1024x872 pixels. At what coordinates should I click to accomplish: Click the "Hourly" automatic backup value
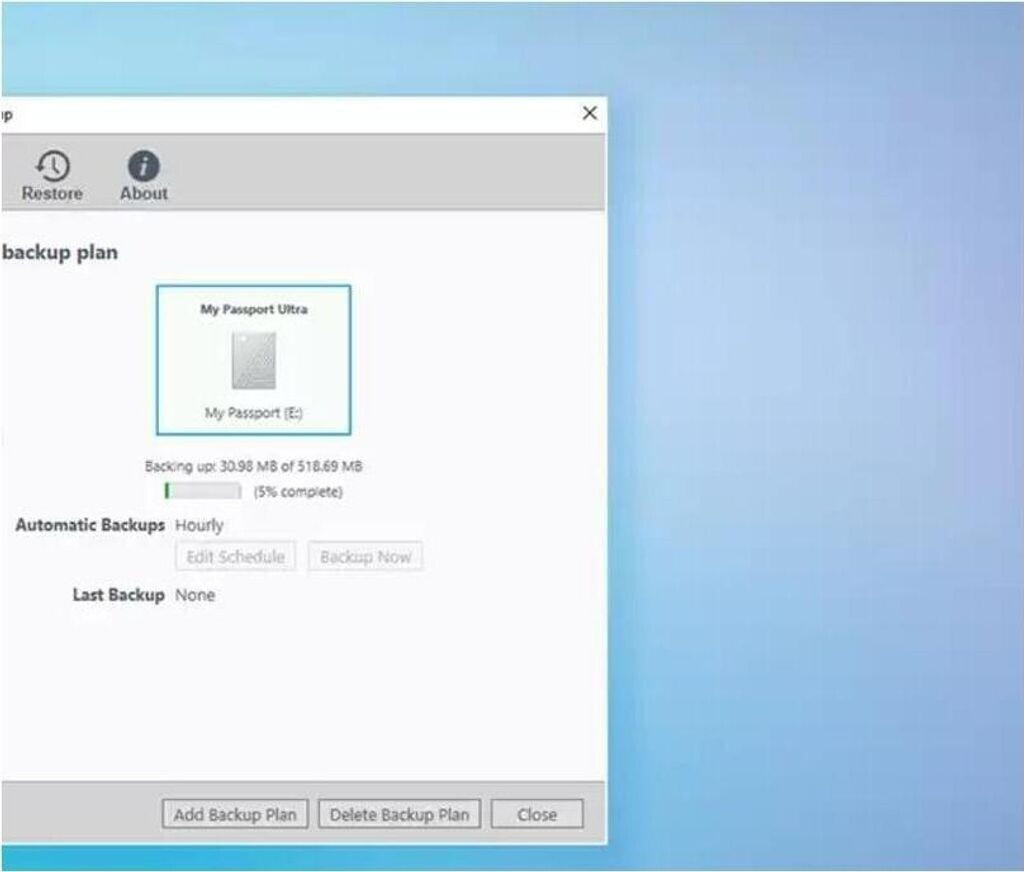pos(199,525)
